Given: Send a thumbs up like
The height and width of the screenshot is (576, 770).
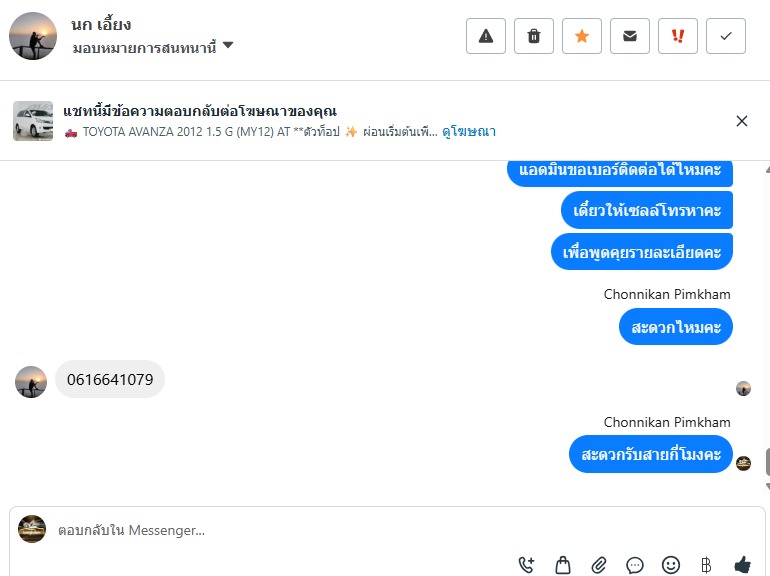Looking at the screenshot, I should (x=742, y=565).
